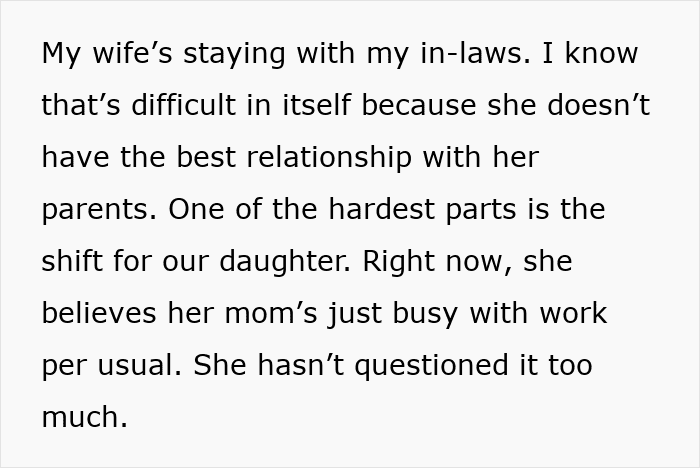Click the word "believes"
This screenshot has width=700, height=468.
[x=99, y=312]
